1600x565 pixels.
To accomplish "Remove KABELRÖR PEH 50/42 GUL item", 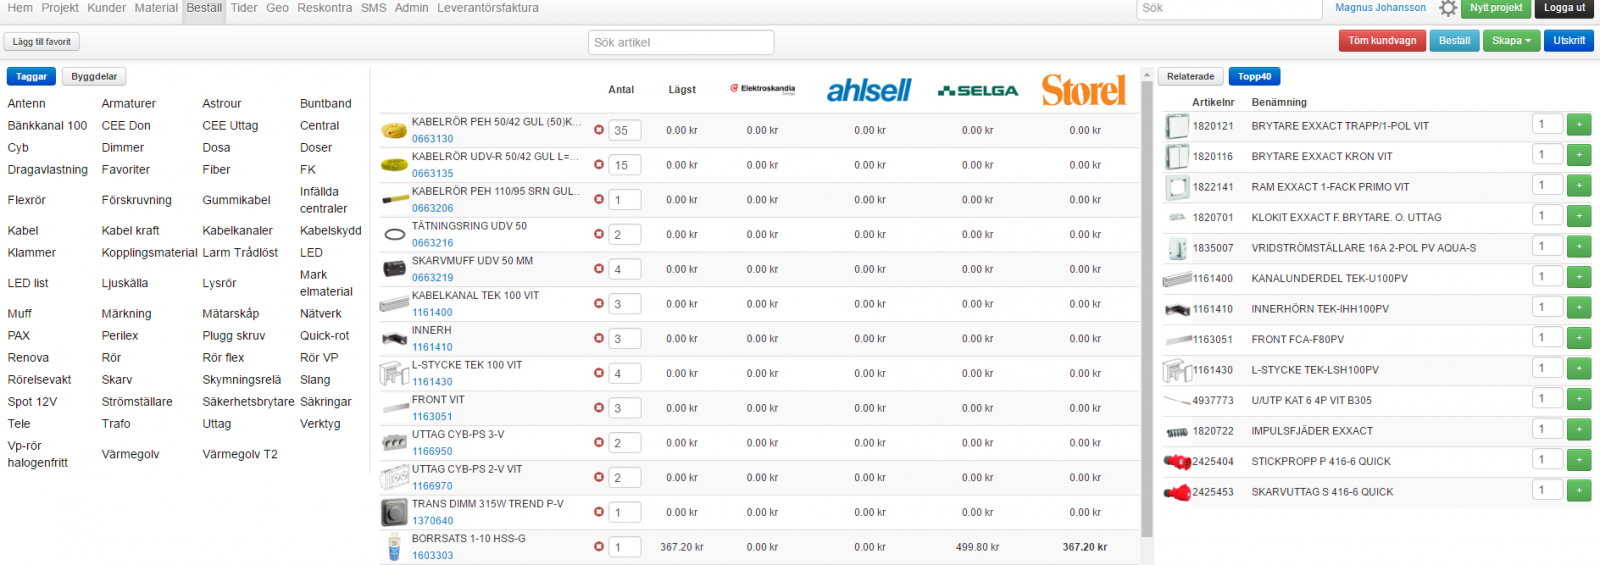I will pyautogui.click(x=599, y=130).
